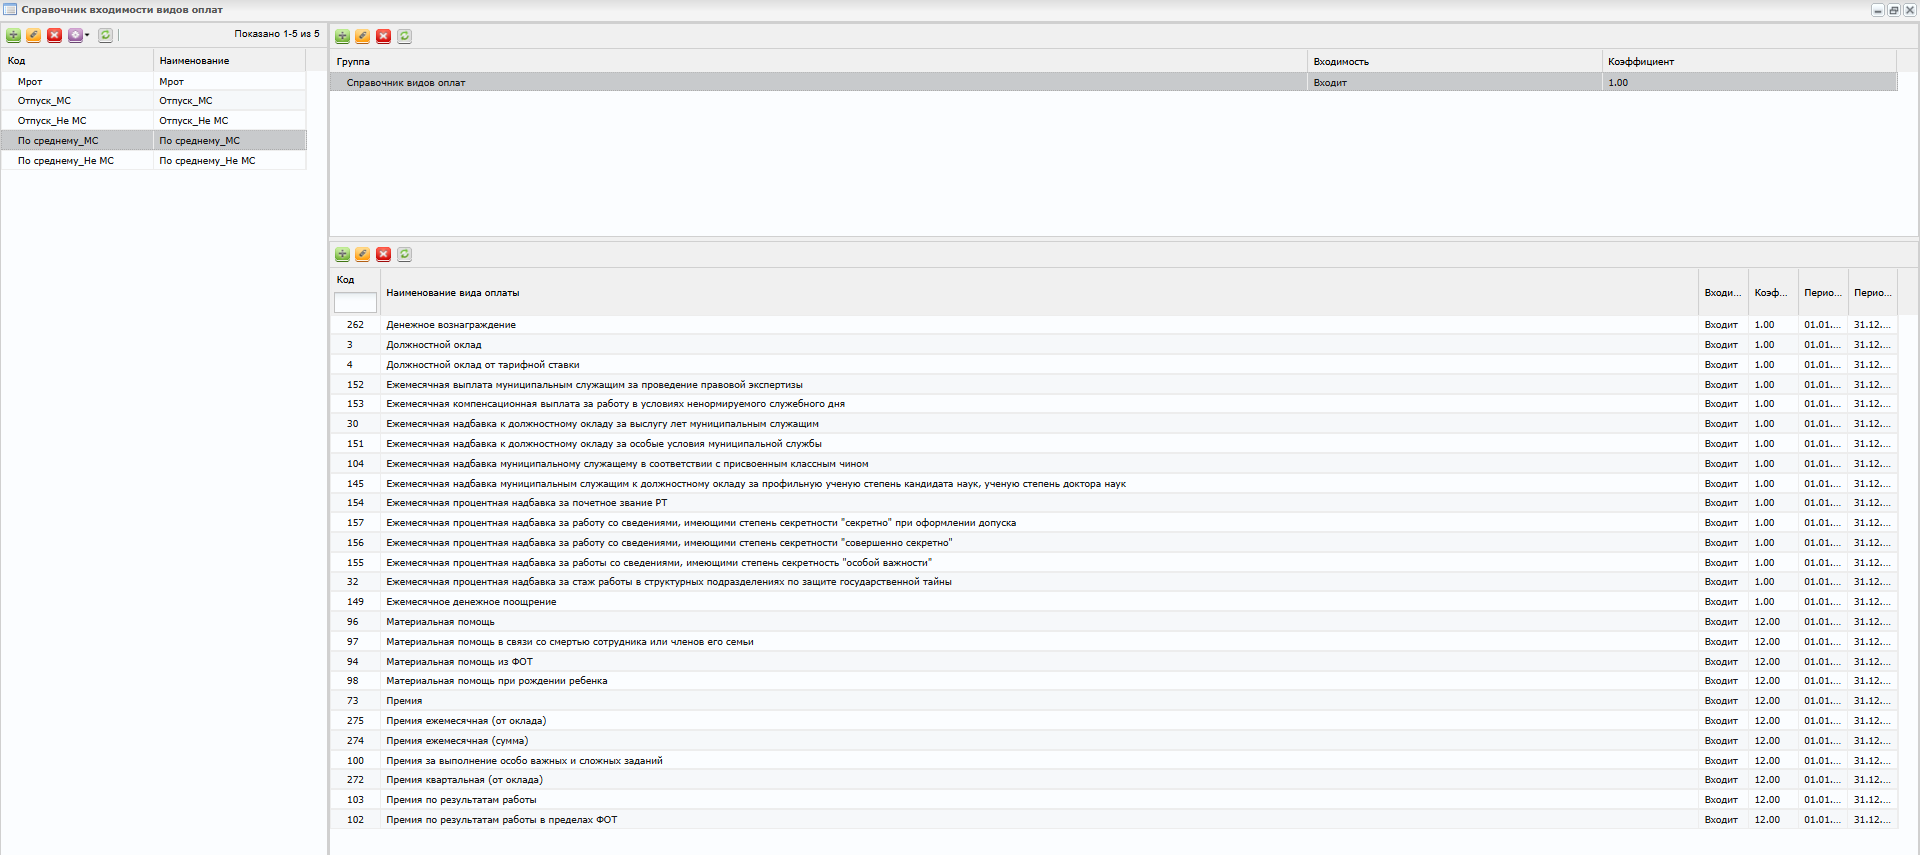Screen dimensions: 1920x855
Task: Click the Код filter input field
Action: 355,302
